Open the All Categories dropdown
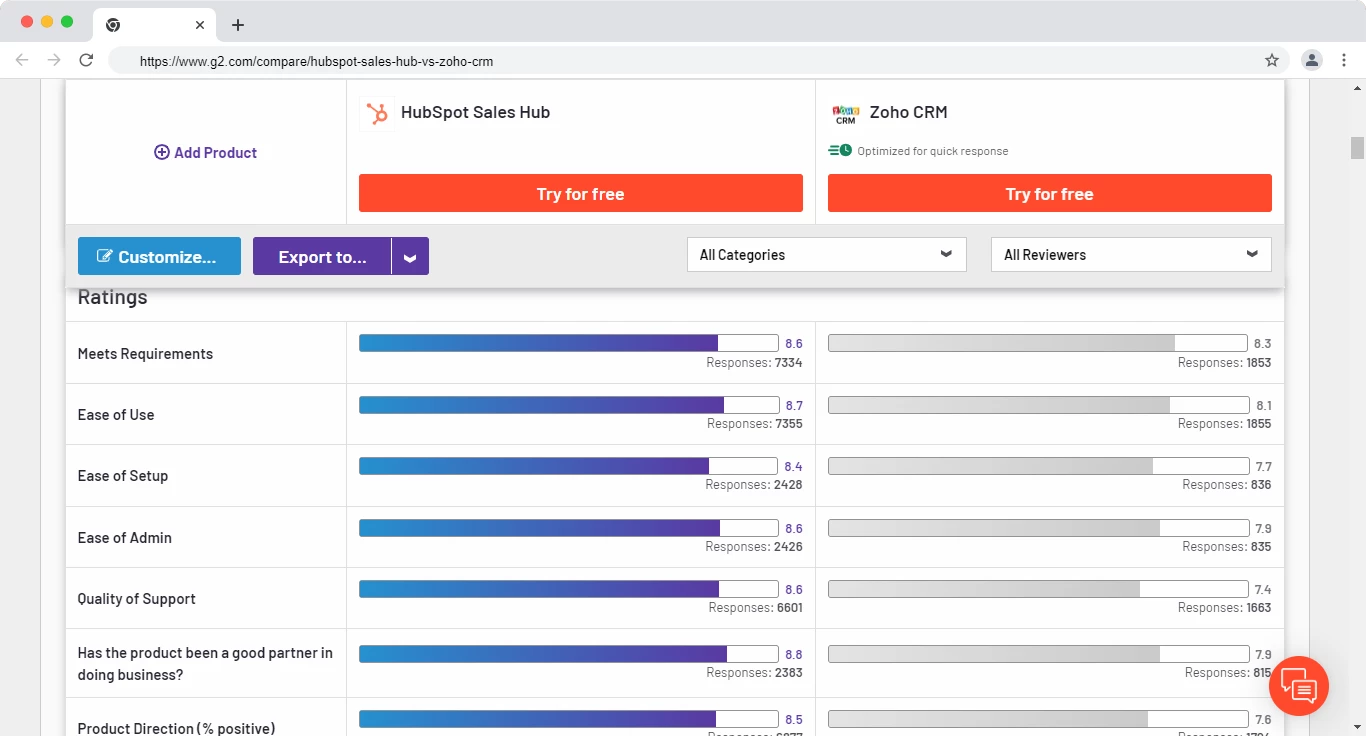 coord(827,255)
